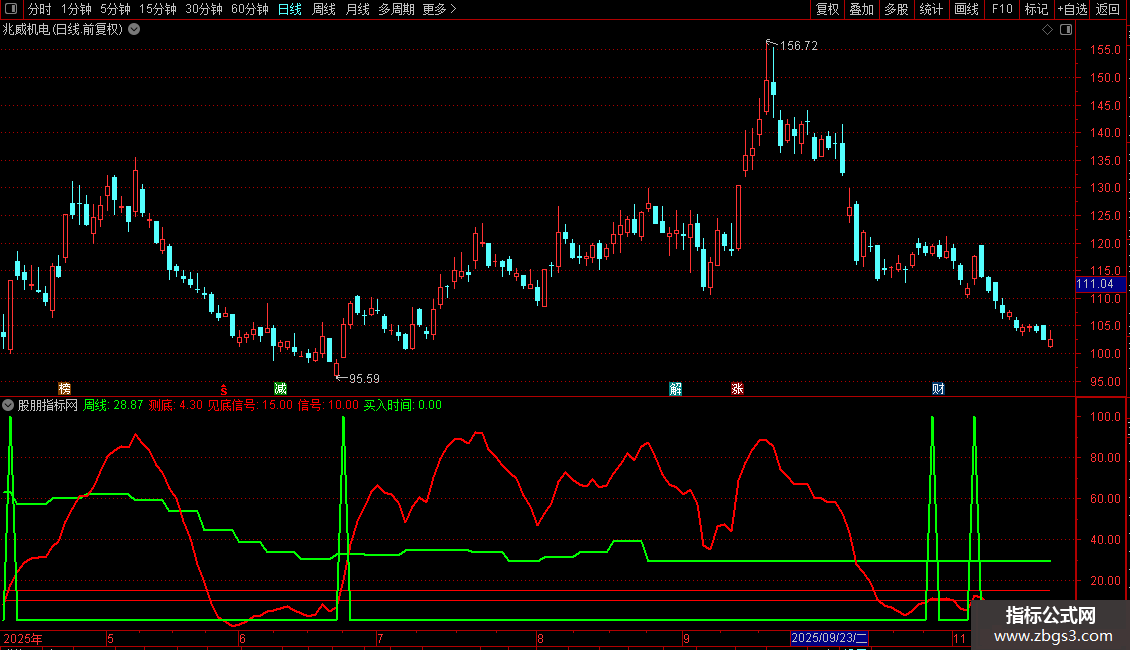Open the 多股 multi-stock view

coord(896,9)
